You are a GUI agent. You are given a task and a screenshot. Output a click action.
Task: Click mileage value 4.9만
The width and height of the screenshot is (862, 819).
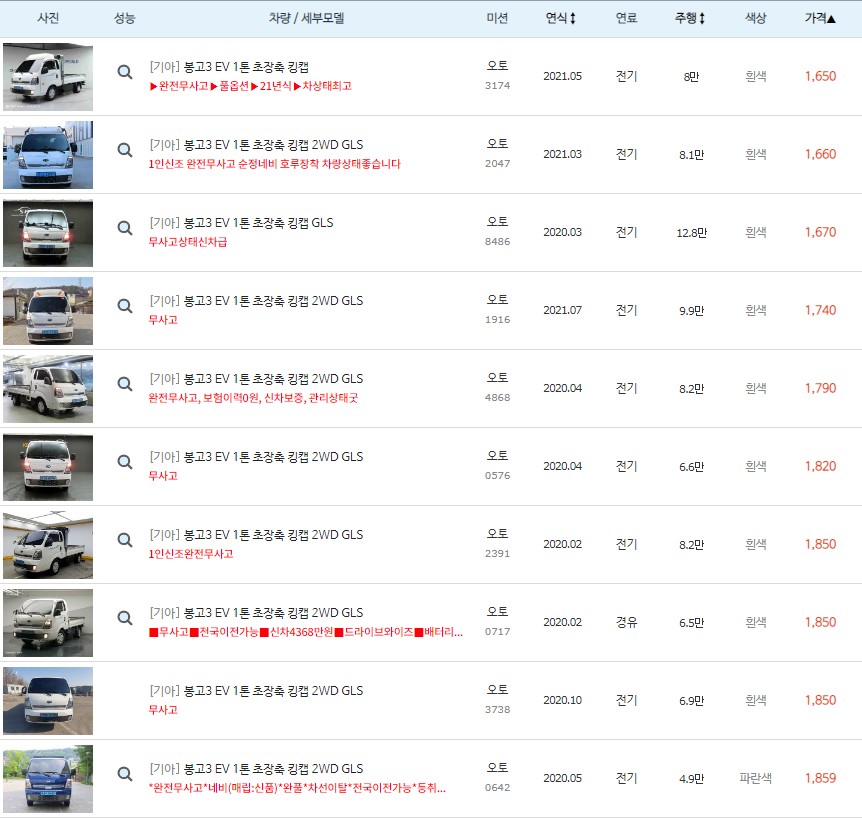[691, 779]
